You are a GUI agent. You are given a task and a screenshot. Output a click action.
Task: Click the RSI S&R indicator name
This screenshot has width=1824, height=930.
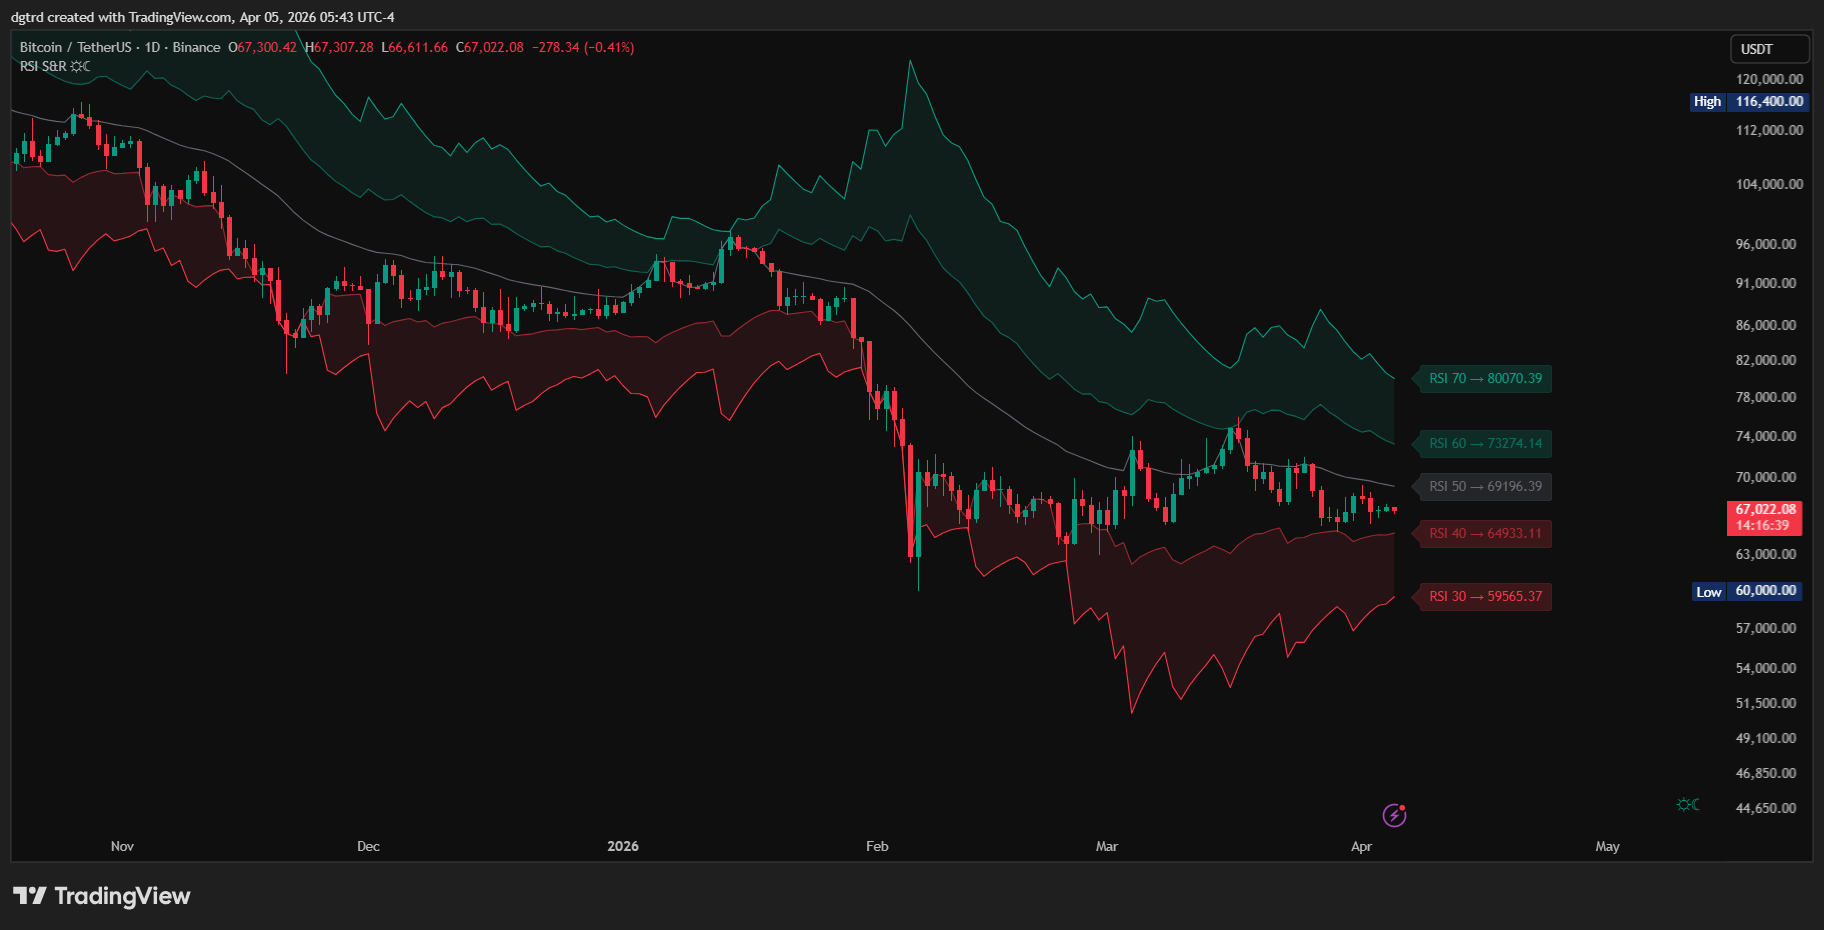point(43,66)
